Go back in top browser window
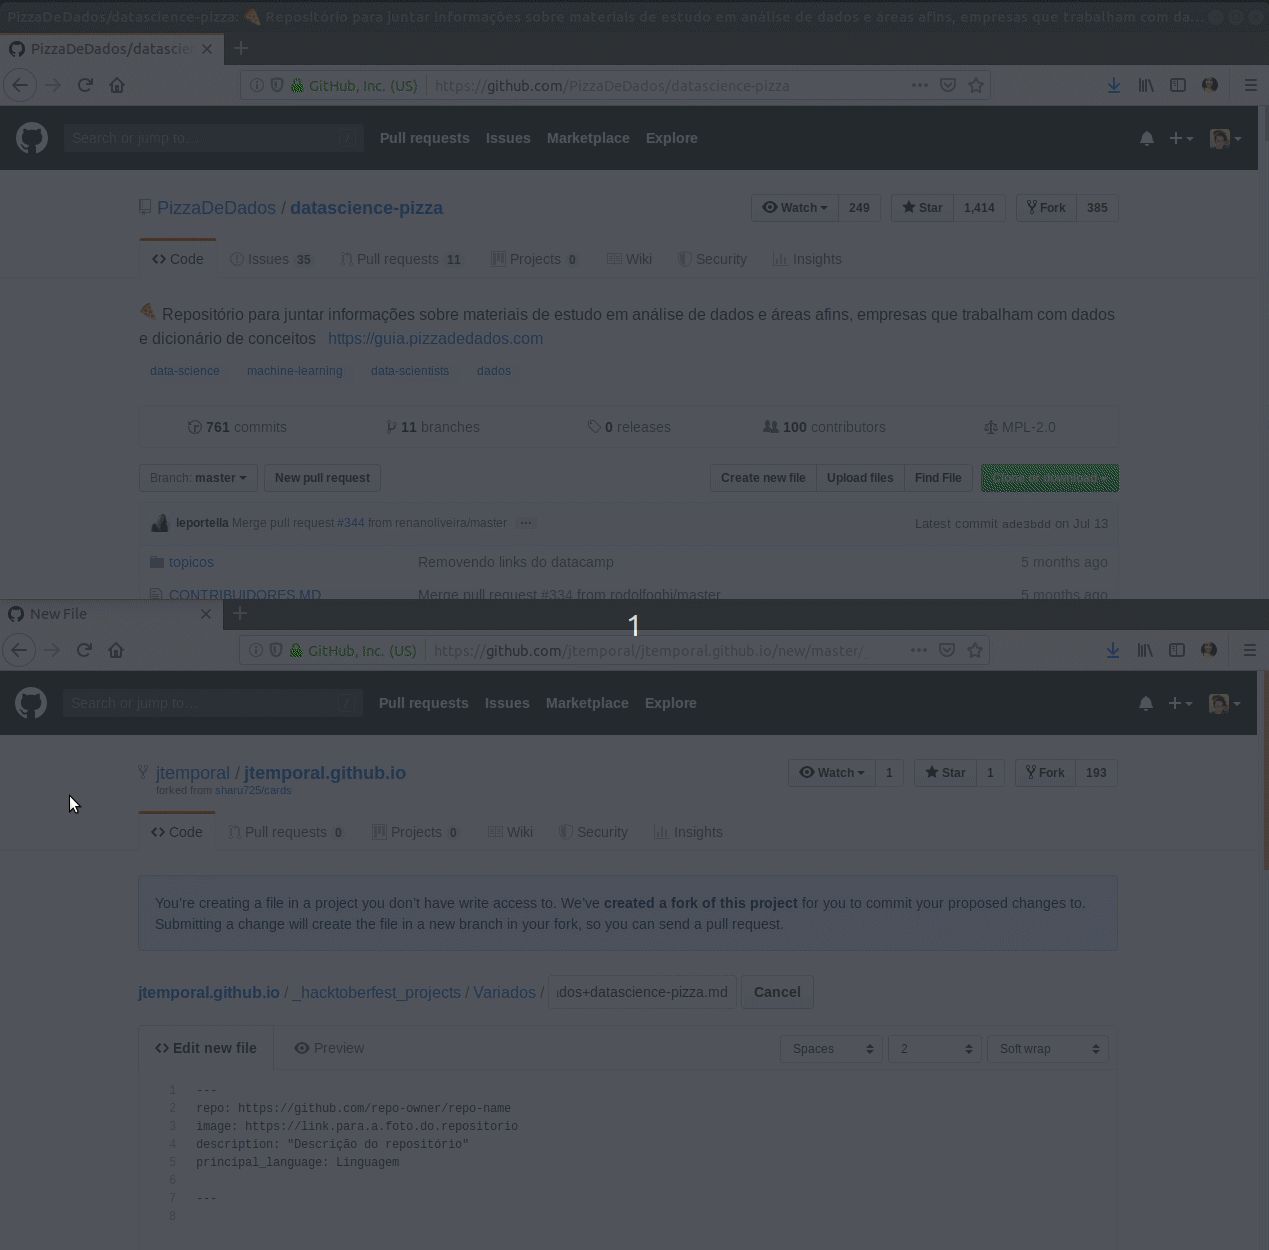1269x1250 pixels. [x=20, y=85]
